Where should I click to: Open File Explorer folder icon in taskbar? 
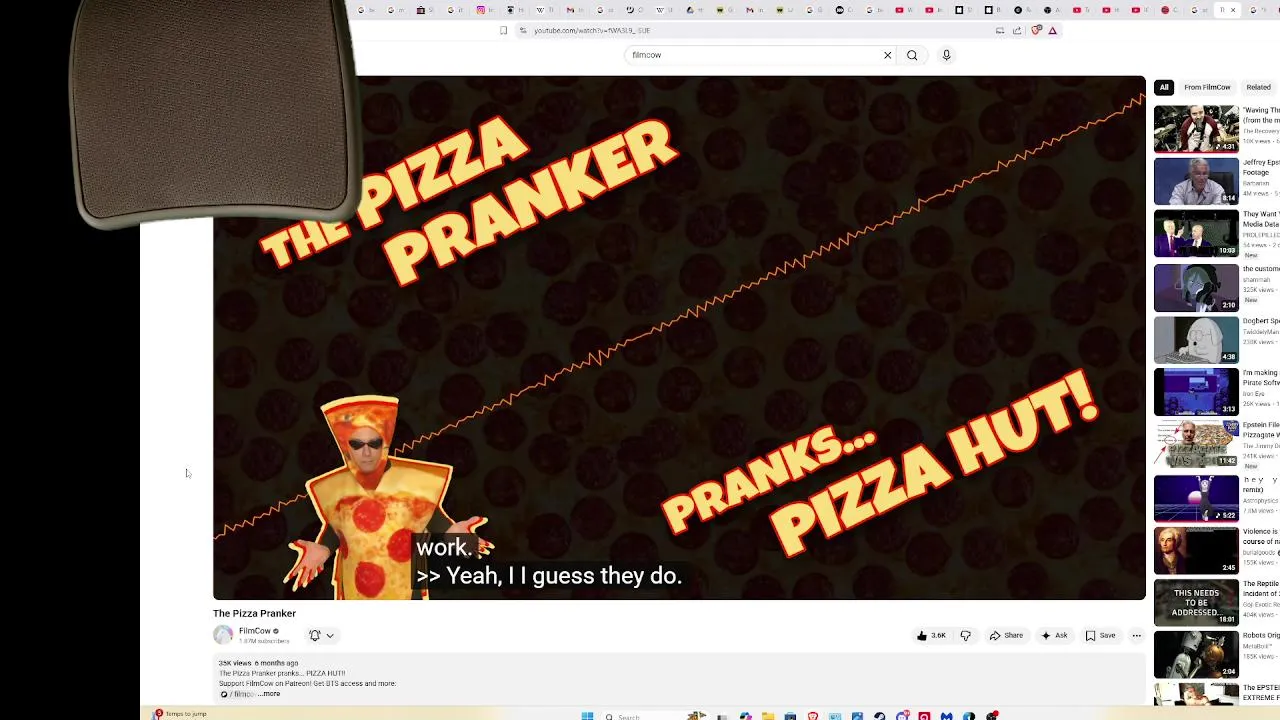tap(768, 716)
